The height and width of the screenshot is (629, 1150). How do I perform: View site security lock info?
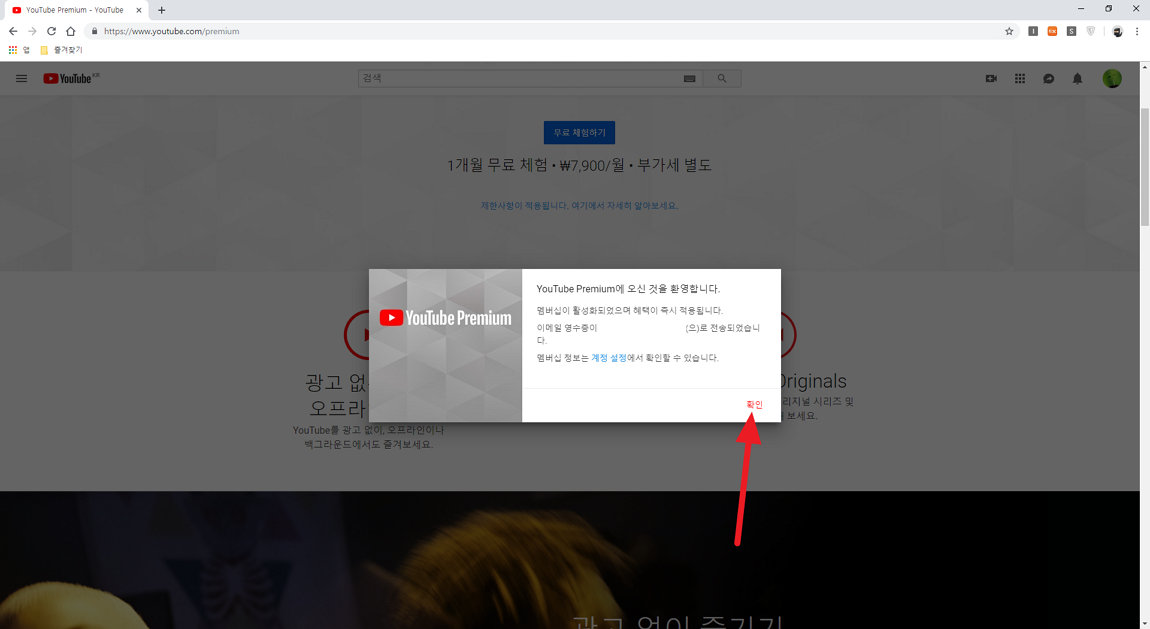95,31
